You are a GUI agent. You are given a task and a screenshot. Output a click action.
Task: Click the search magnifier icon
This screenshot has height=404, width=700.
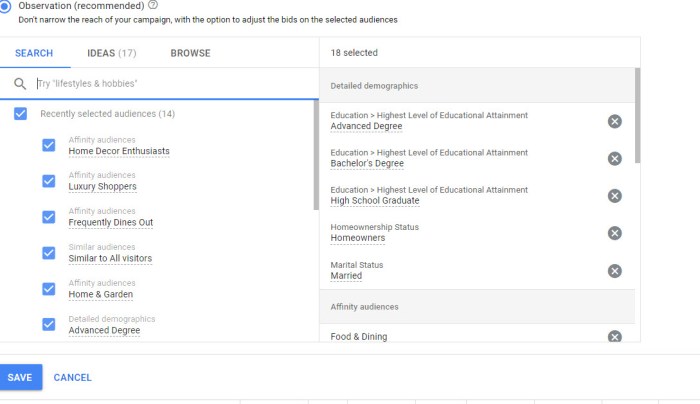(x=20, y=84)
